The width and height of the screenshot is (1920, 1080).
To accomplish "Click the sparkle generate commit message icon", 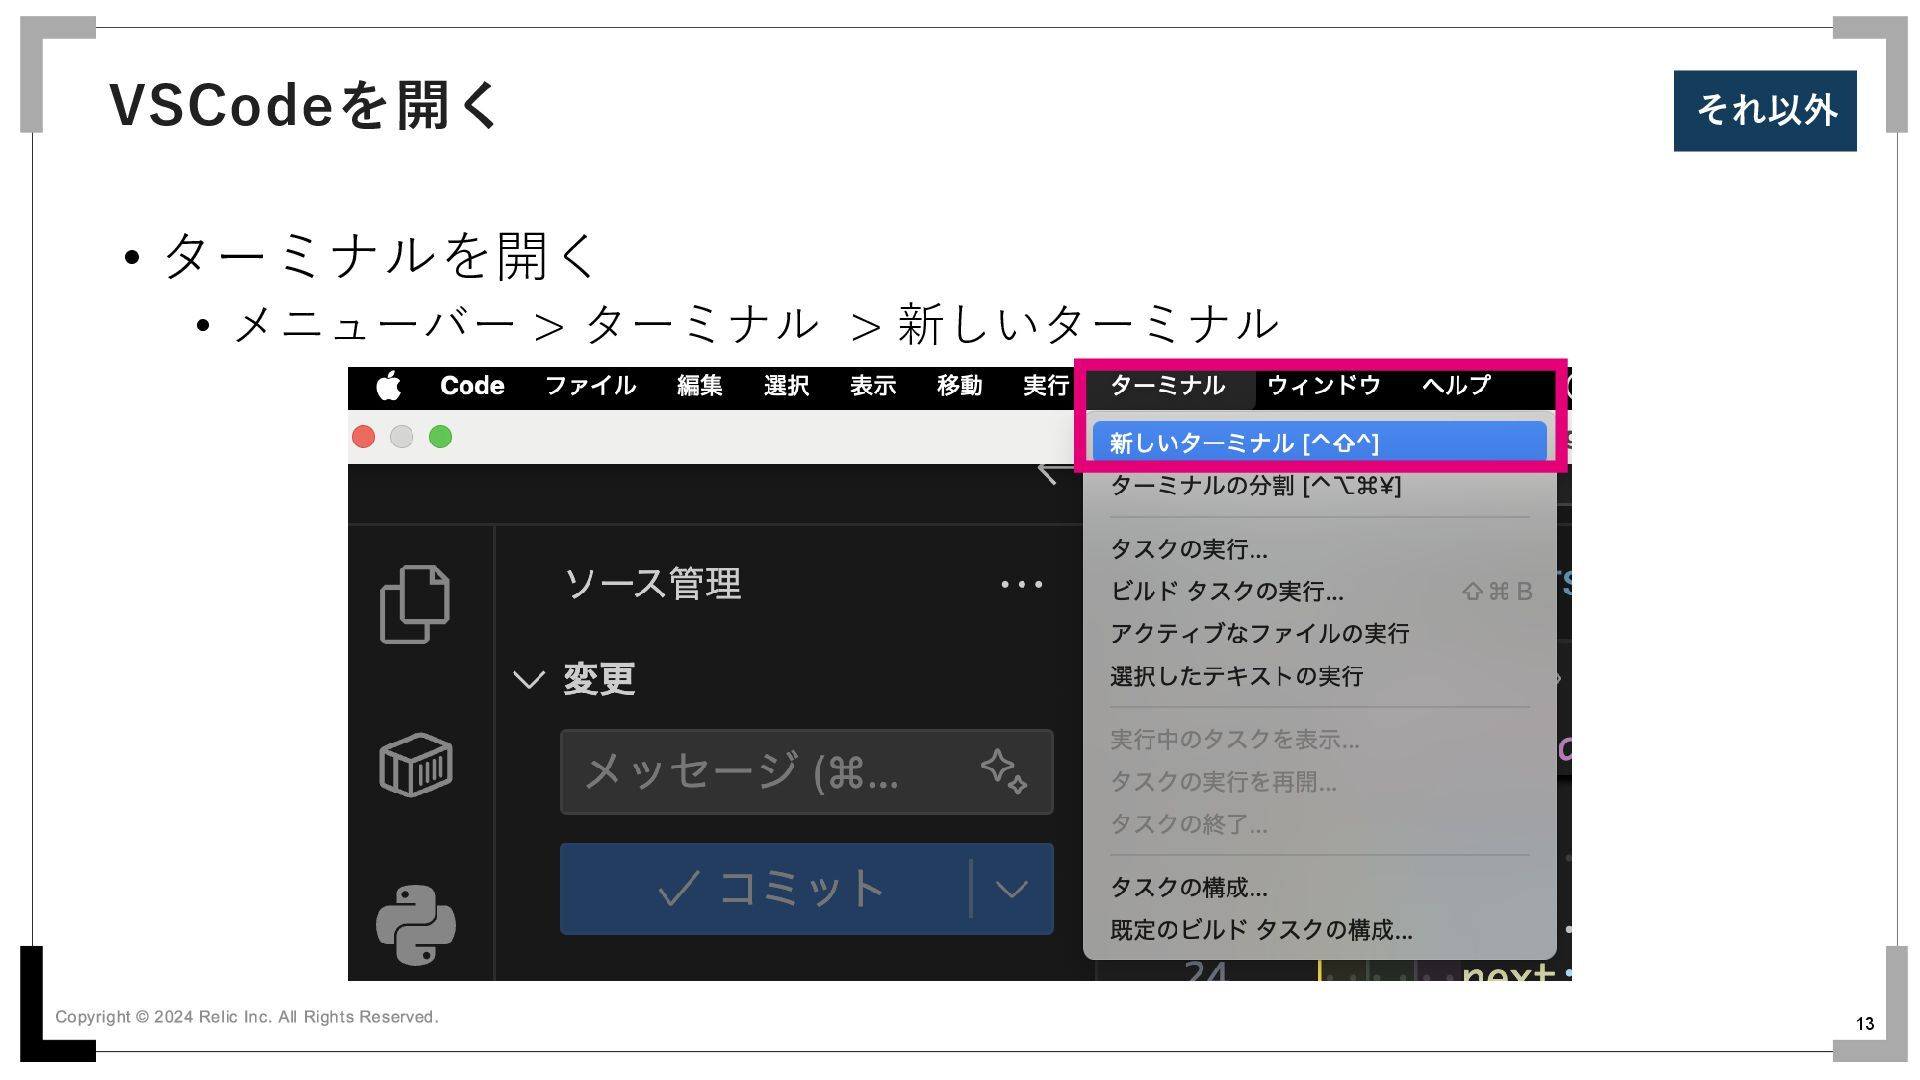I will click(x=1003, y=771).
